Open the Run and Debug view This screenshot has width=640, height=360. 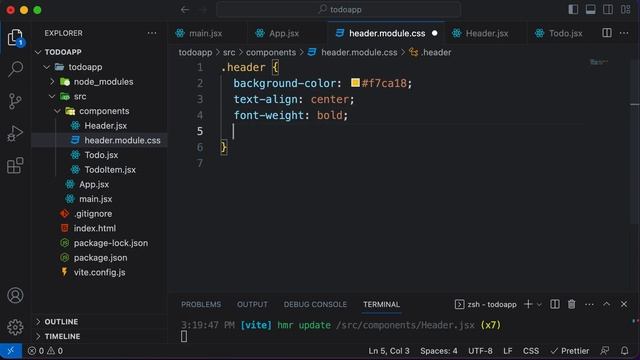tap(15, 133)
